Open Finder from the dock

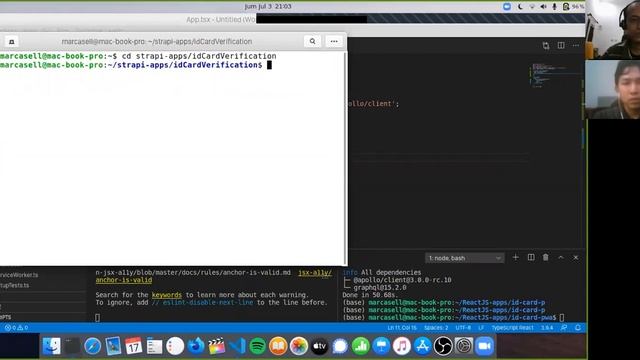point(51,346)
